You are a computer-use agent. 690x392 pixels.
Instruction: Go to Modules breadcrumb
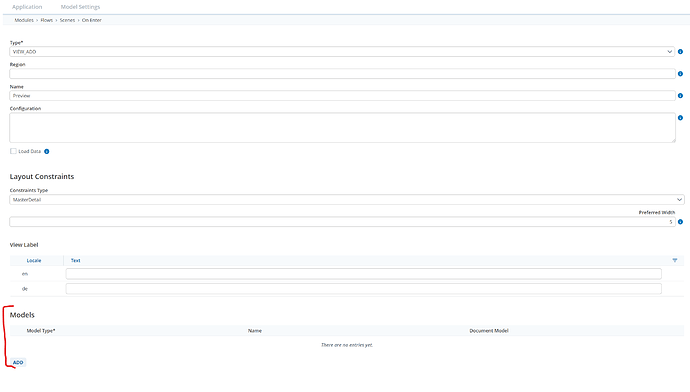pos(24,20)
